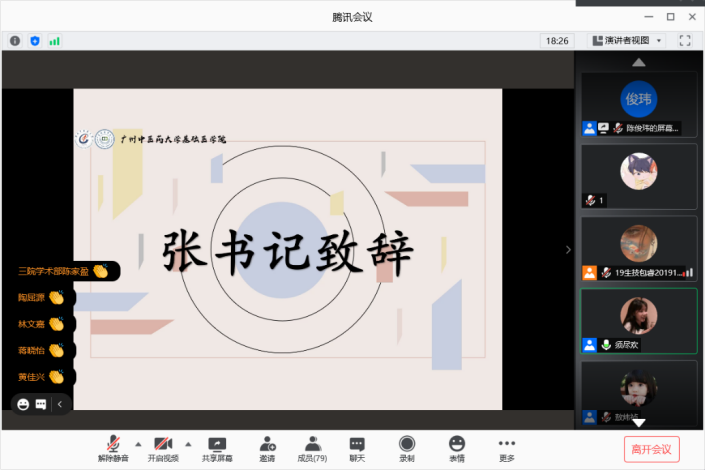This screenshot has width=705, height=470.
Task: Open the blue security shield icon
Action: coord(35,41)
